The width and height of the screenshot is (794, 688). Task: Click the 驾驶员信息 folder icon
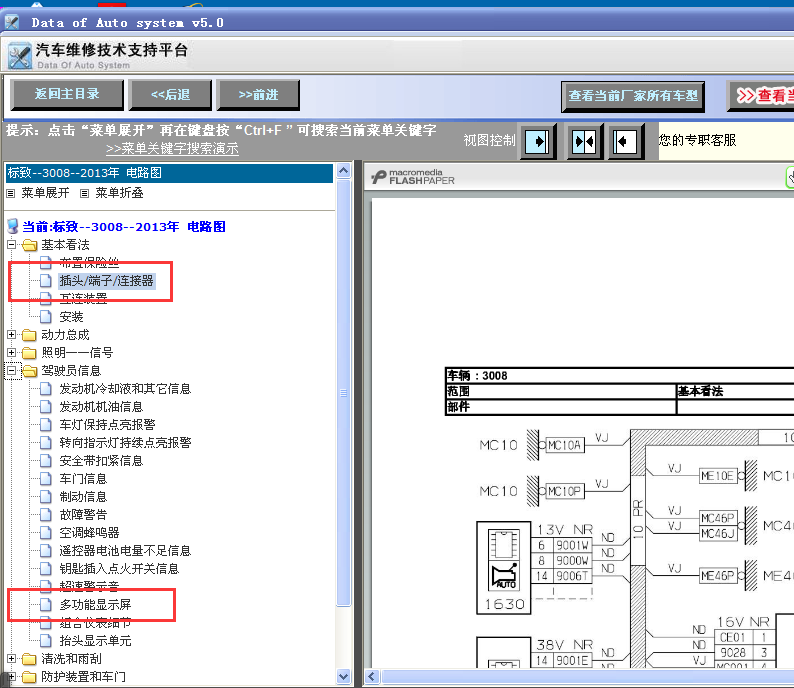pos(30,371)
